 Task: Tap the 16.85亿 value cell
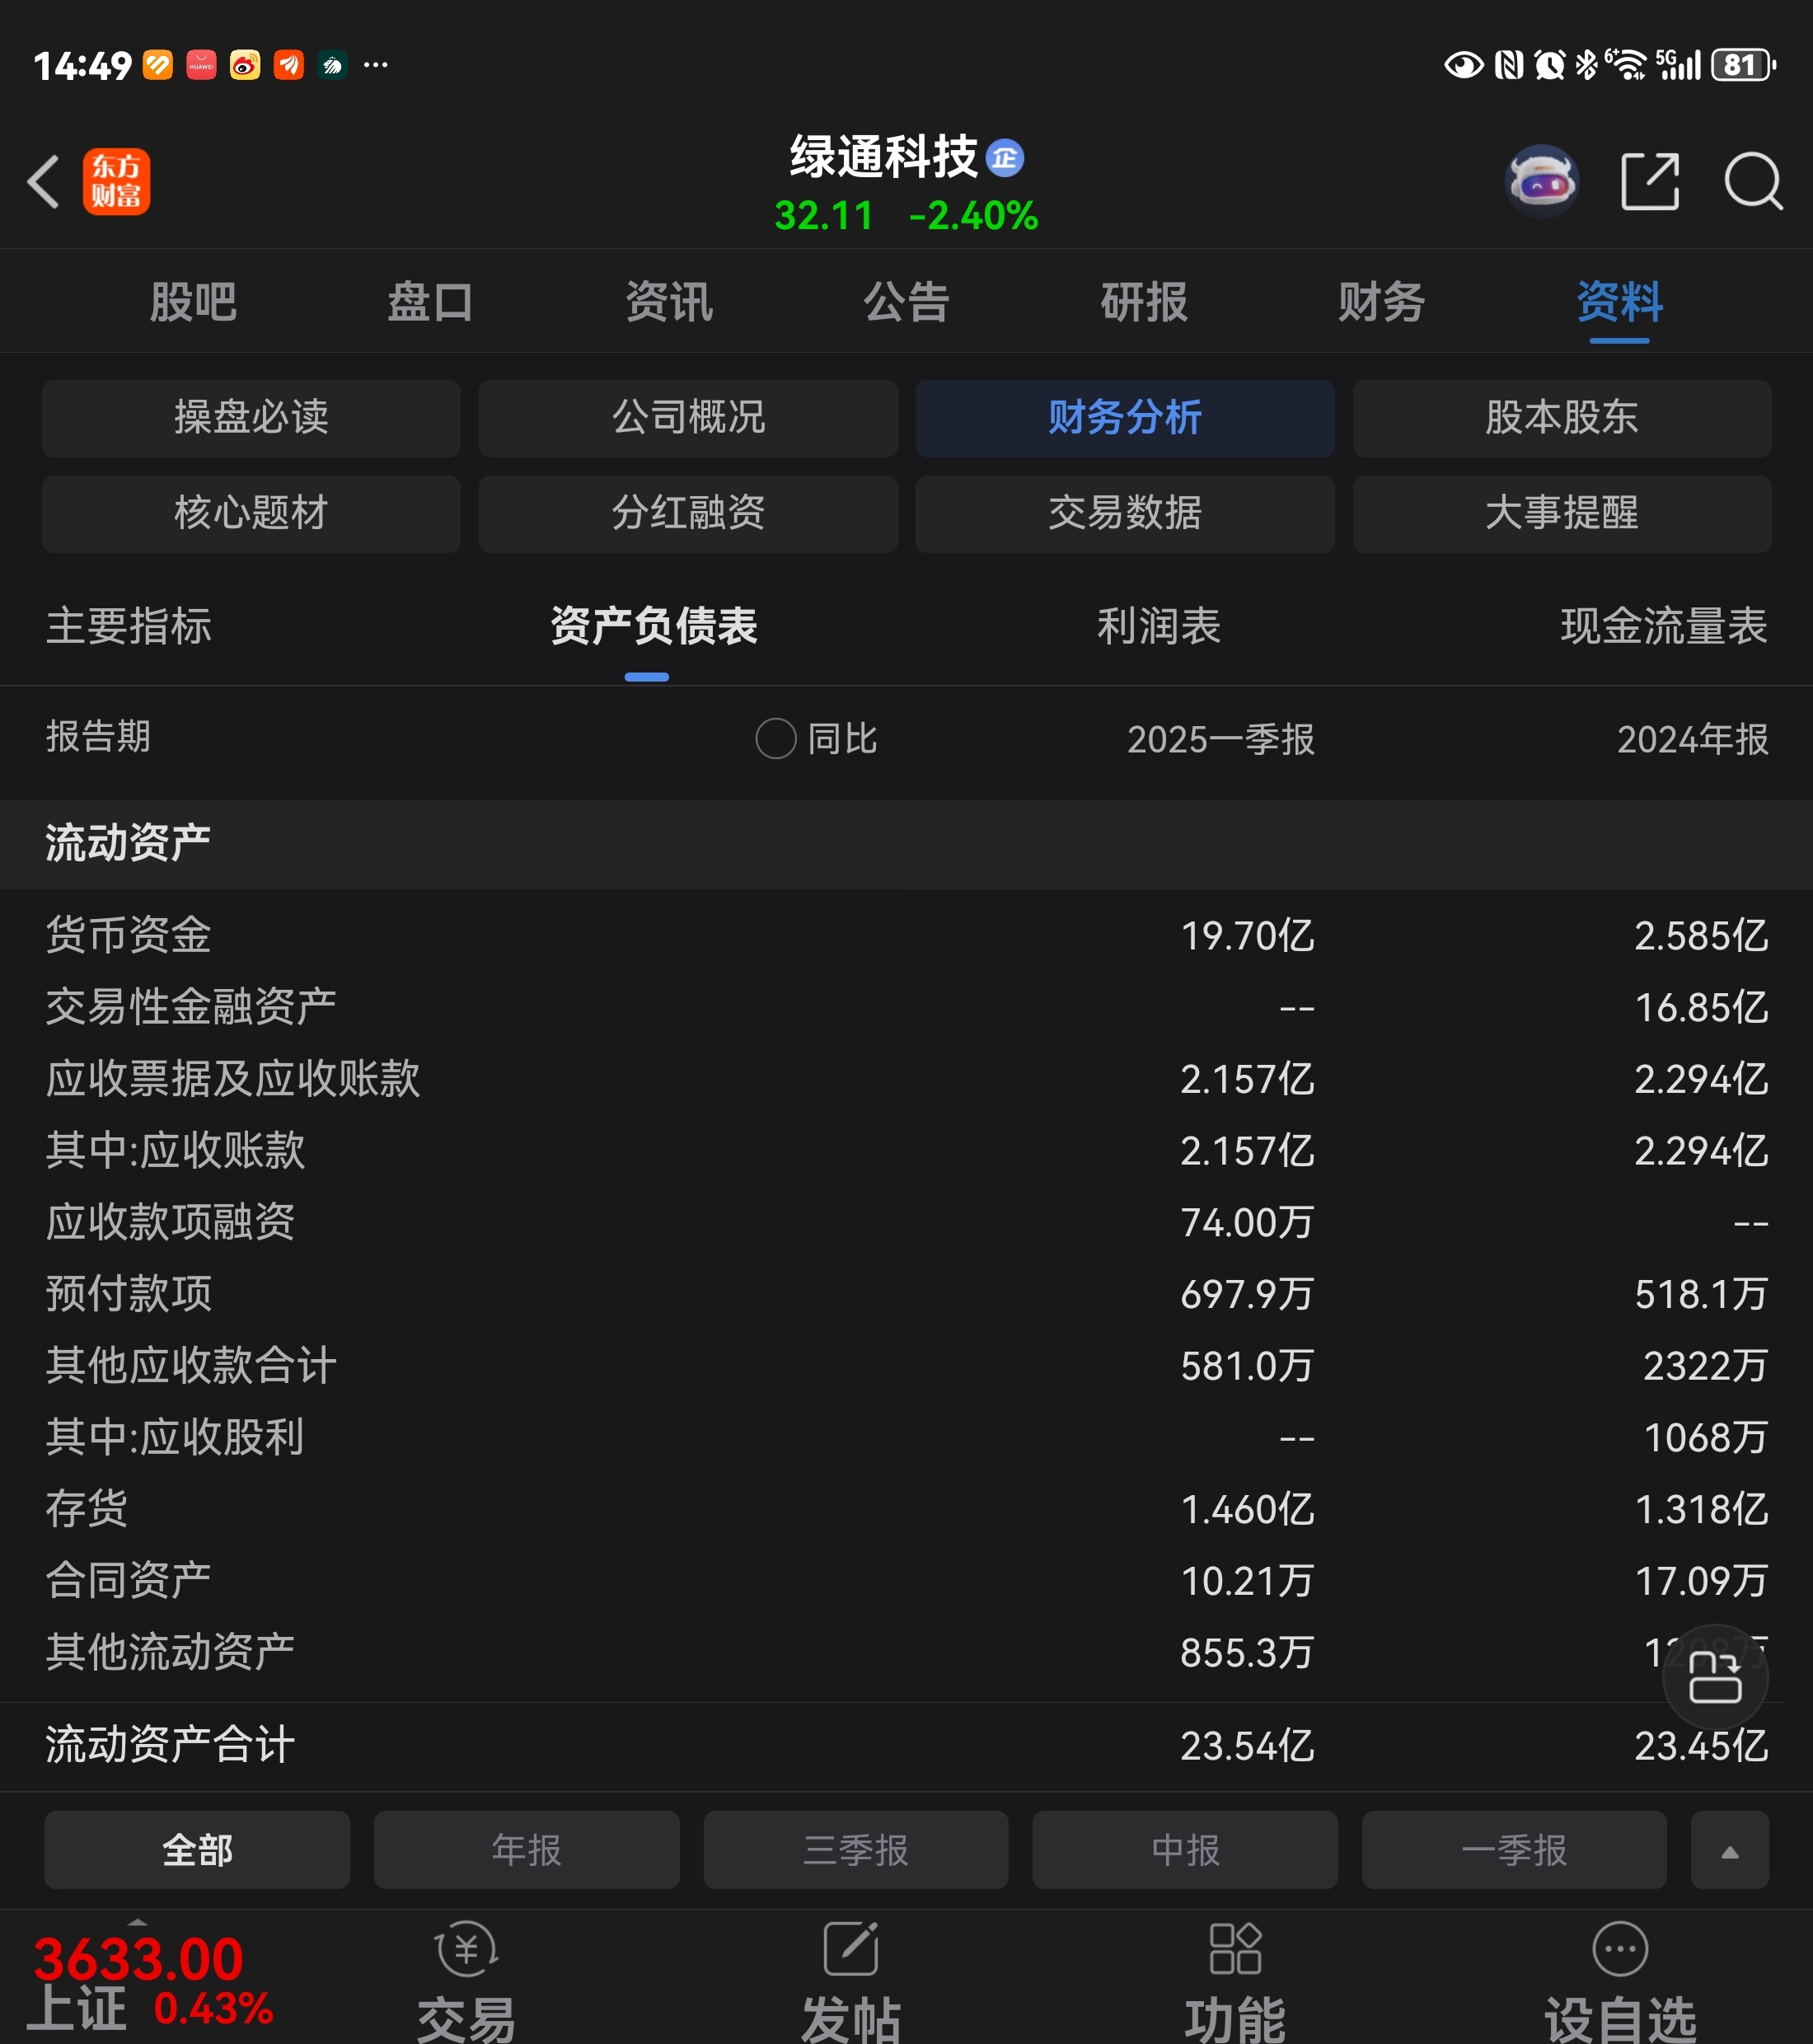[1701, 1008]
